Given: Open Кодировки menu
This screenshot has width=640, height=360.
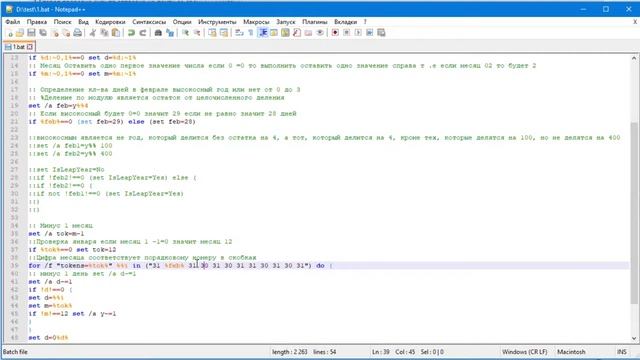Looking at the screenshot, I should (x=110, y=22).
